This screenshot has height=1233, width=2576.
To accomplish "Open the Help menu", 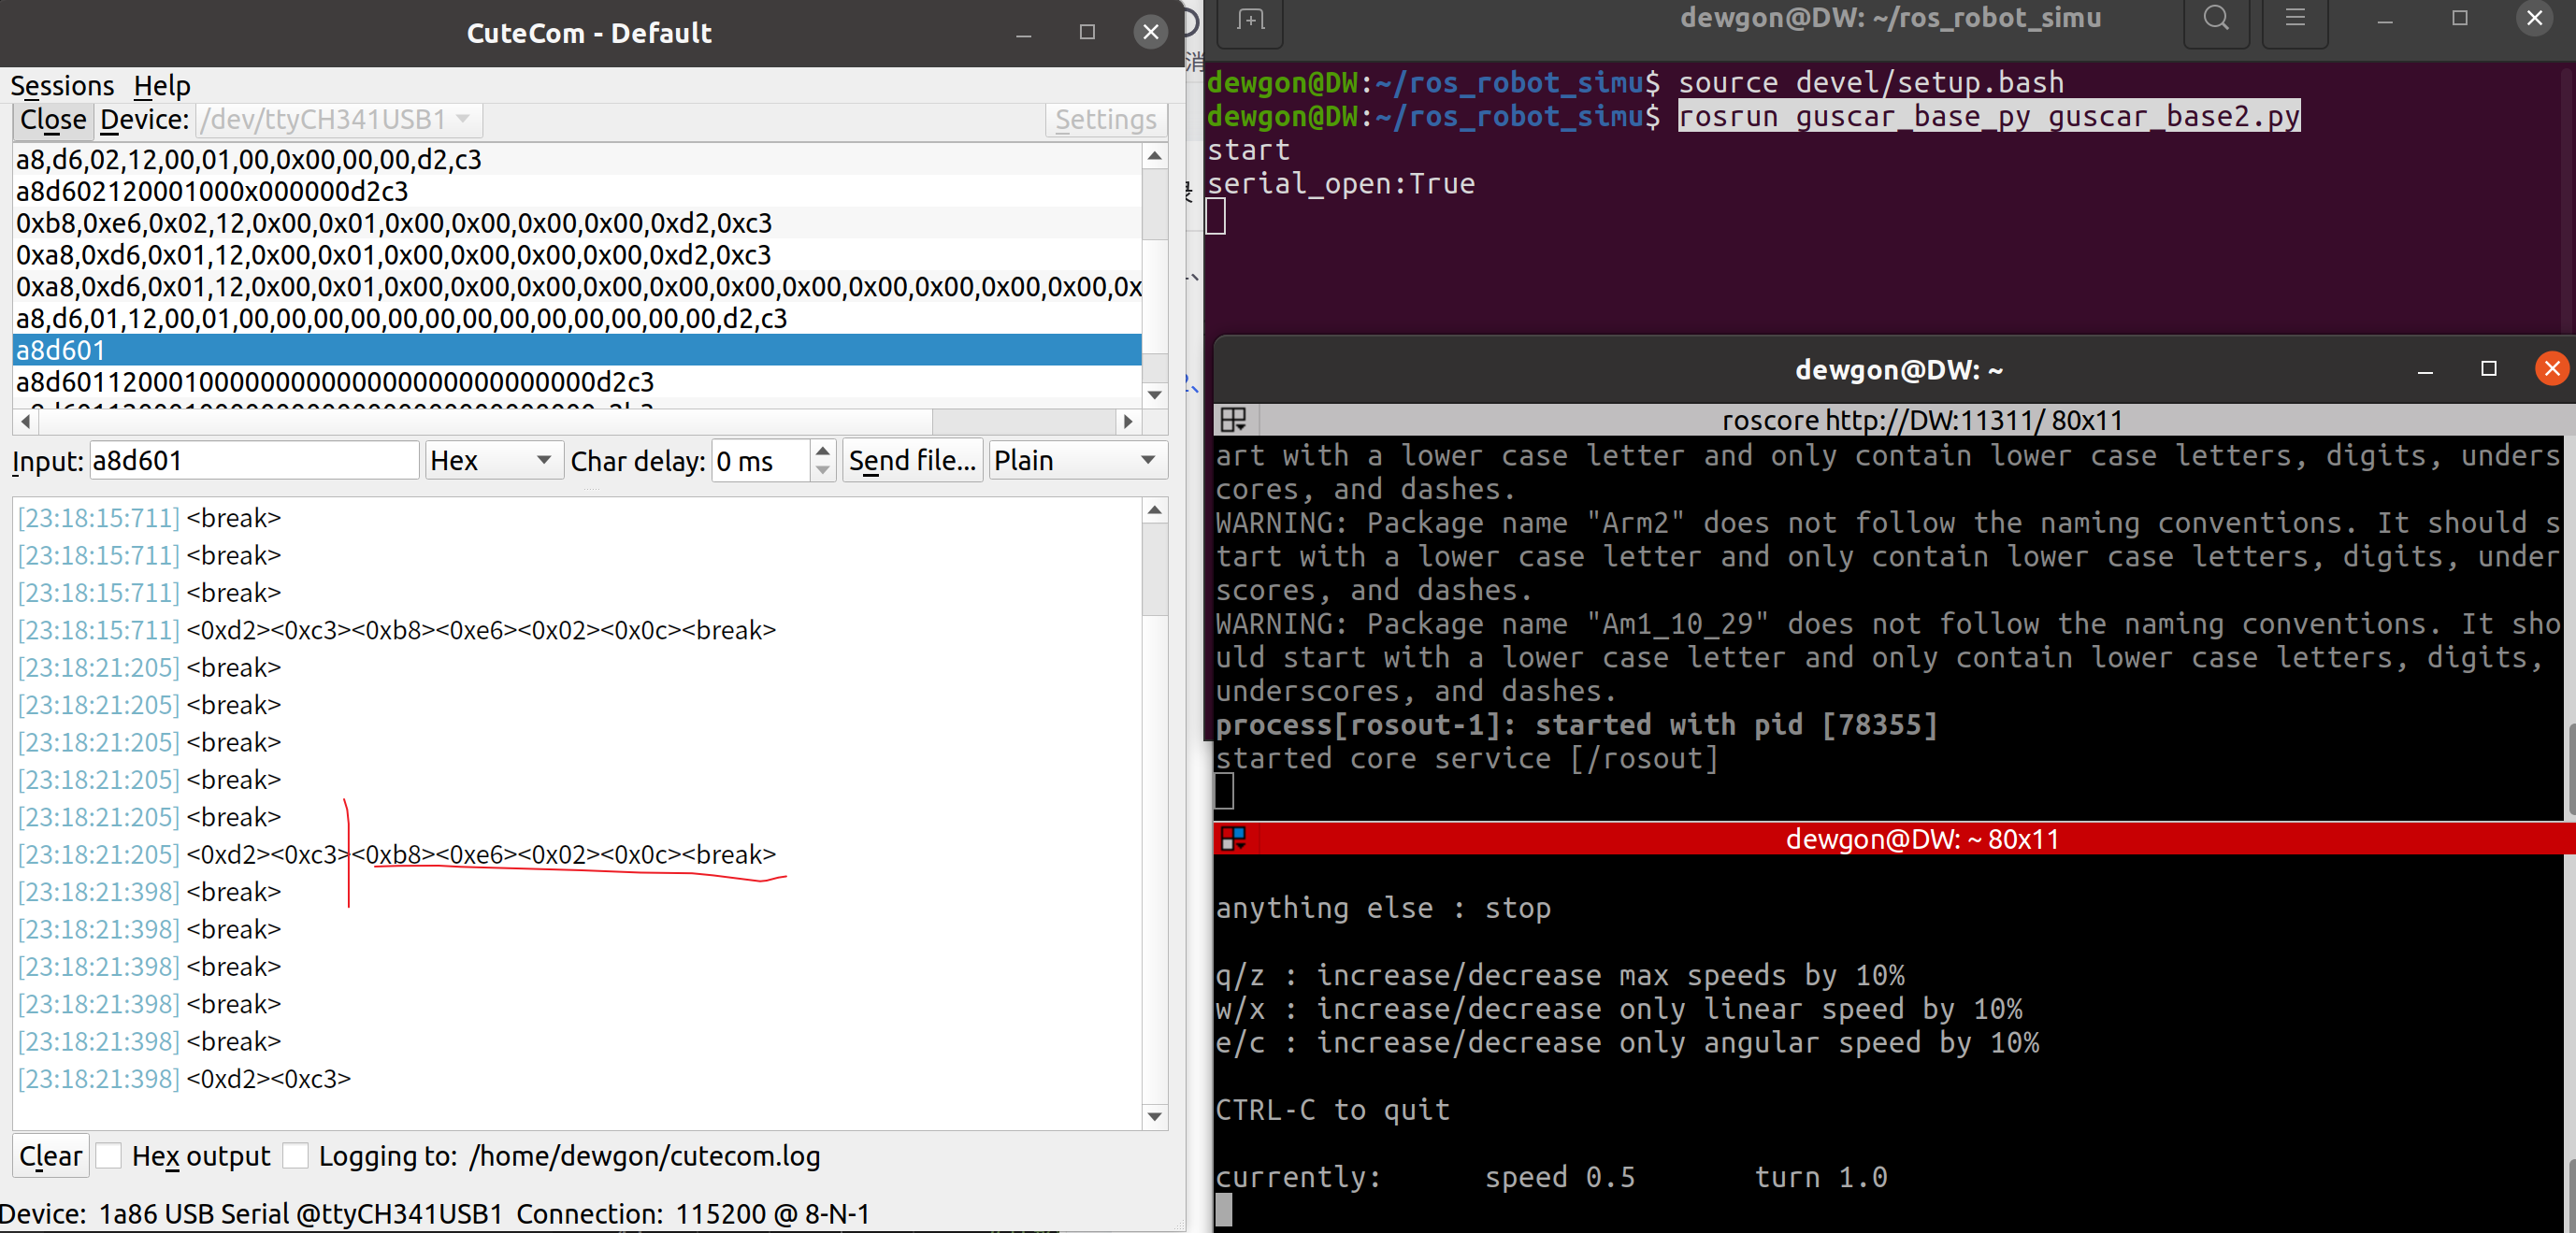I will click(162, 86).
